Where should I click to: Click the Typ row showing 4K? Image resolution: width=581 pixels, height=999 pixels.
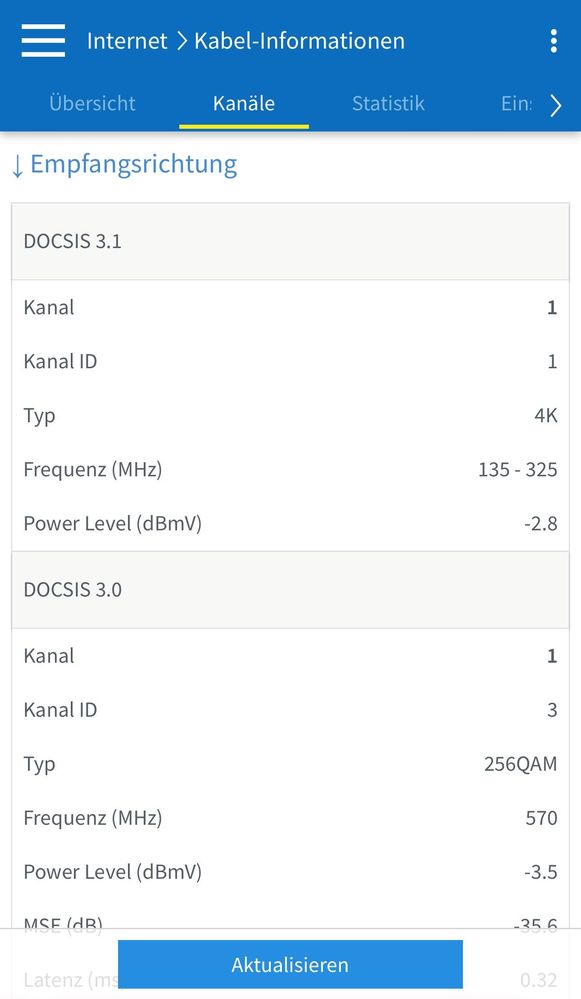(290, 415)
